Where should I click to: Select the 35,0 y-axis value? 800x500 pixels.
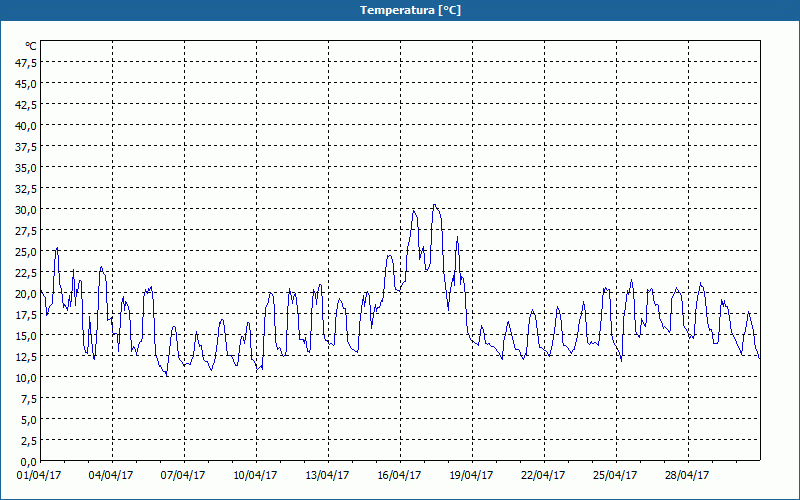(26, 168)
